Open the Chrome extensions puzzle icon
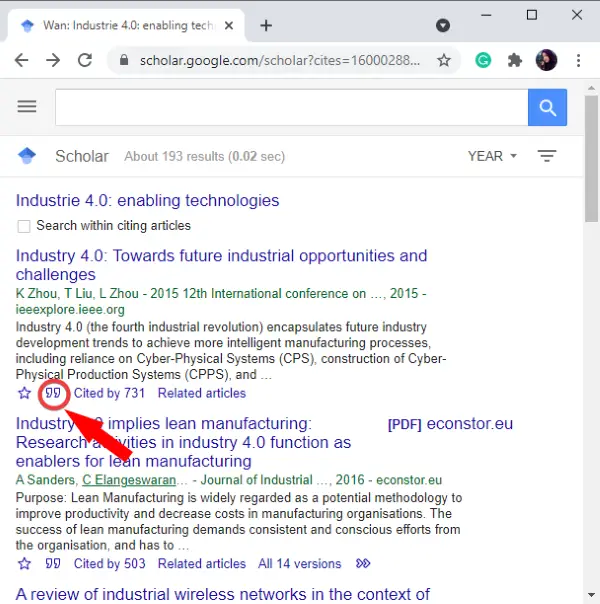 (x=515, y=60)
